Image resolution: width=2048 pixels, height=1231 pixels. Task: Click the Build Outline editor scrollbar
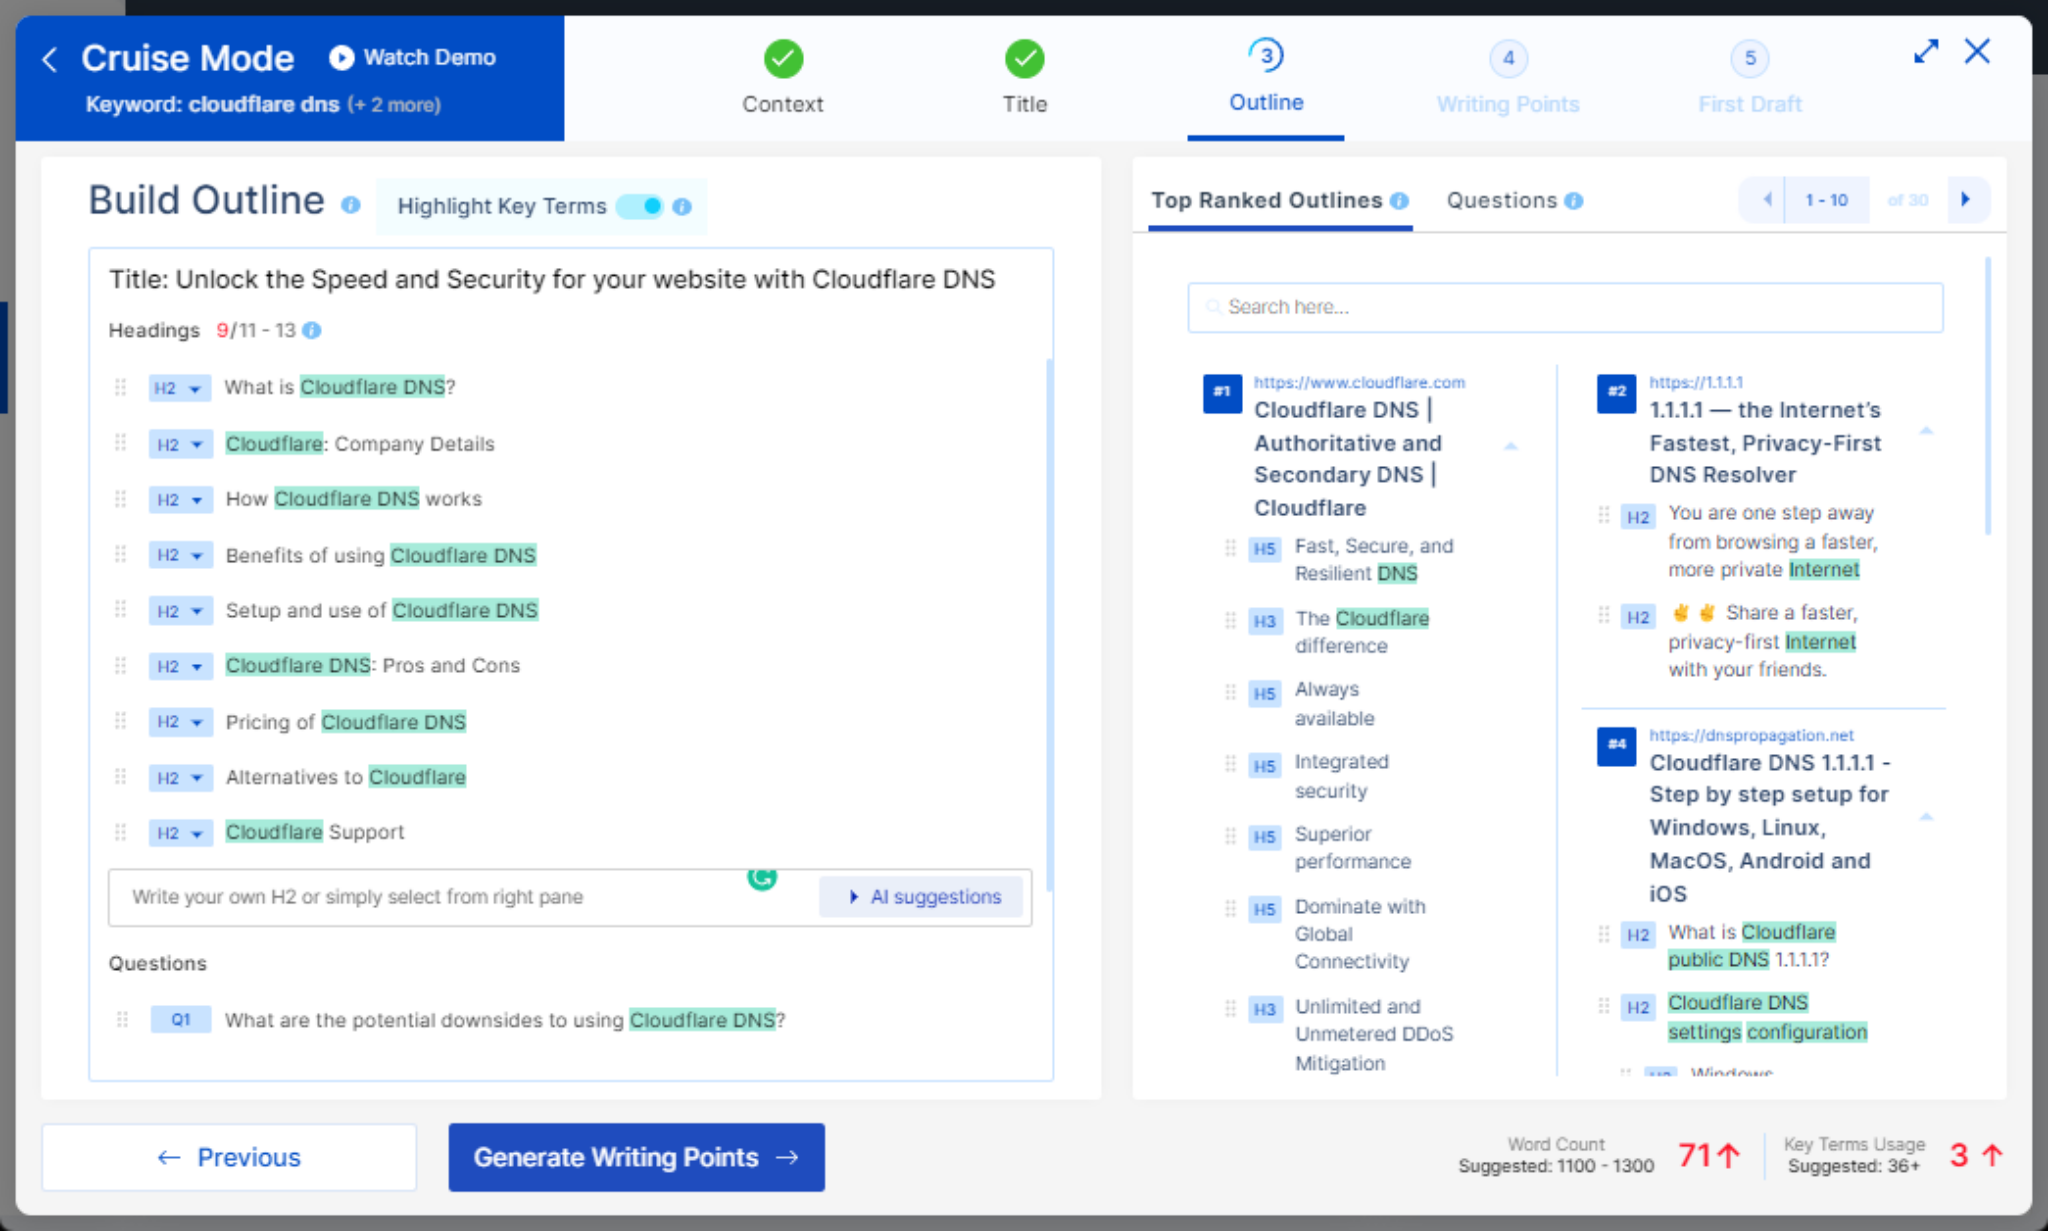pyautogui.click(x=1049, y=624)
